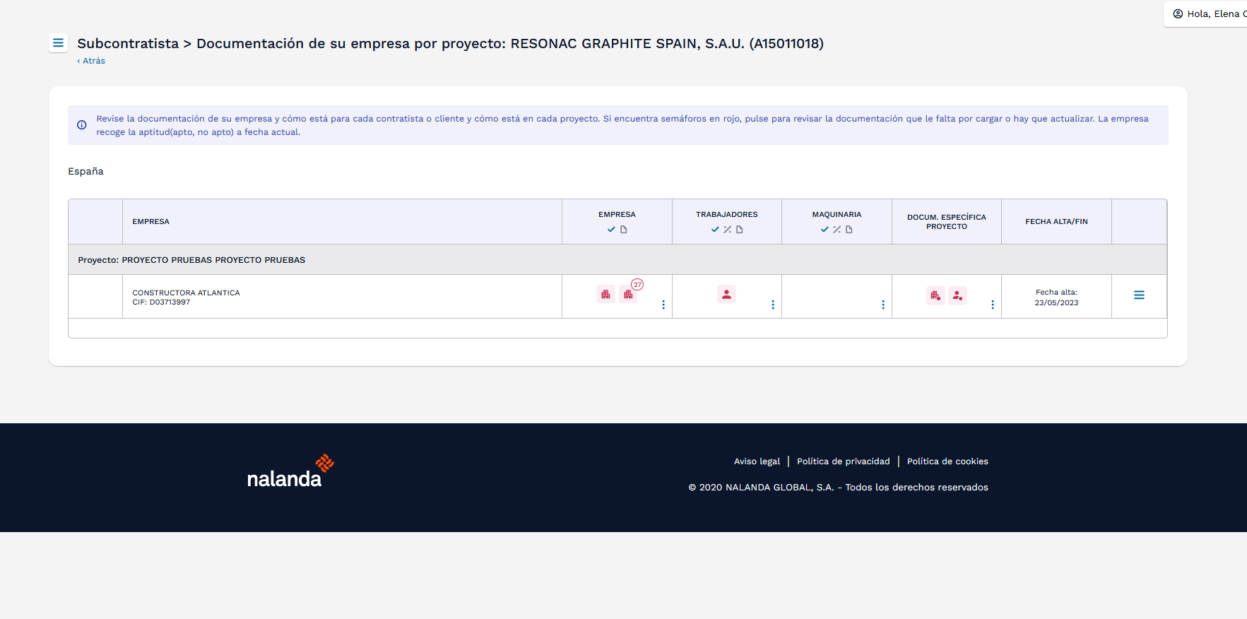Click the document icon under the Empresa header
Viewport: 1247px width, 619px height.
pos(623,230)
